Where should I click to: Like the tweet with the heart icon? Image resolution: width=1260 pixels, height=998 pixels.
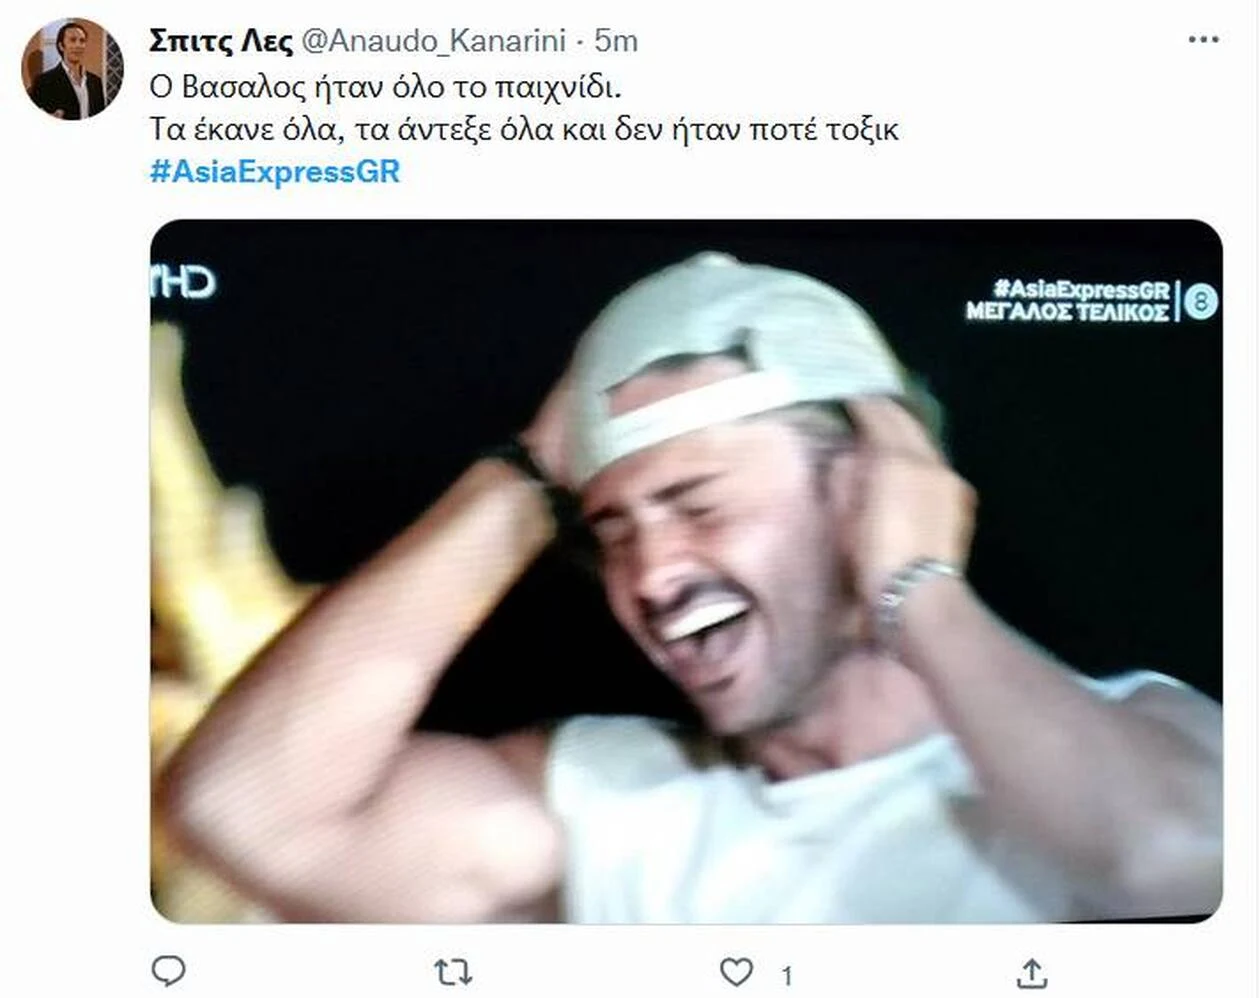point(736,972)
